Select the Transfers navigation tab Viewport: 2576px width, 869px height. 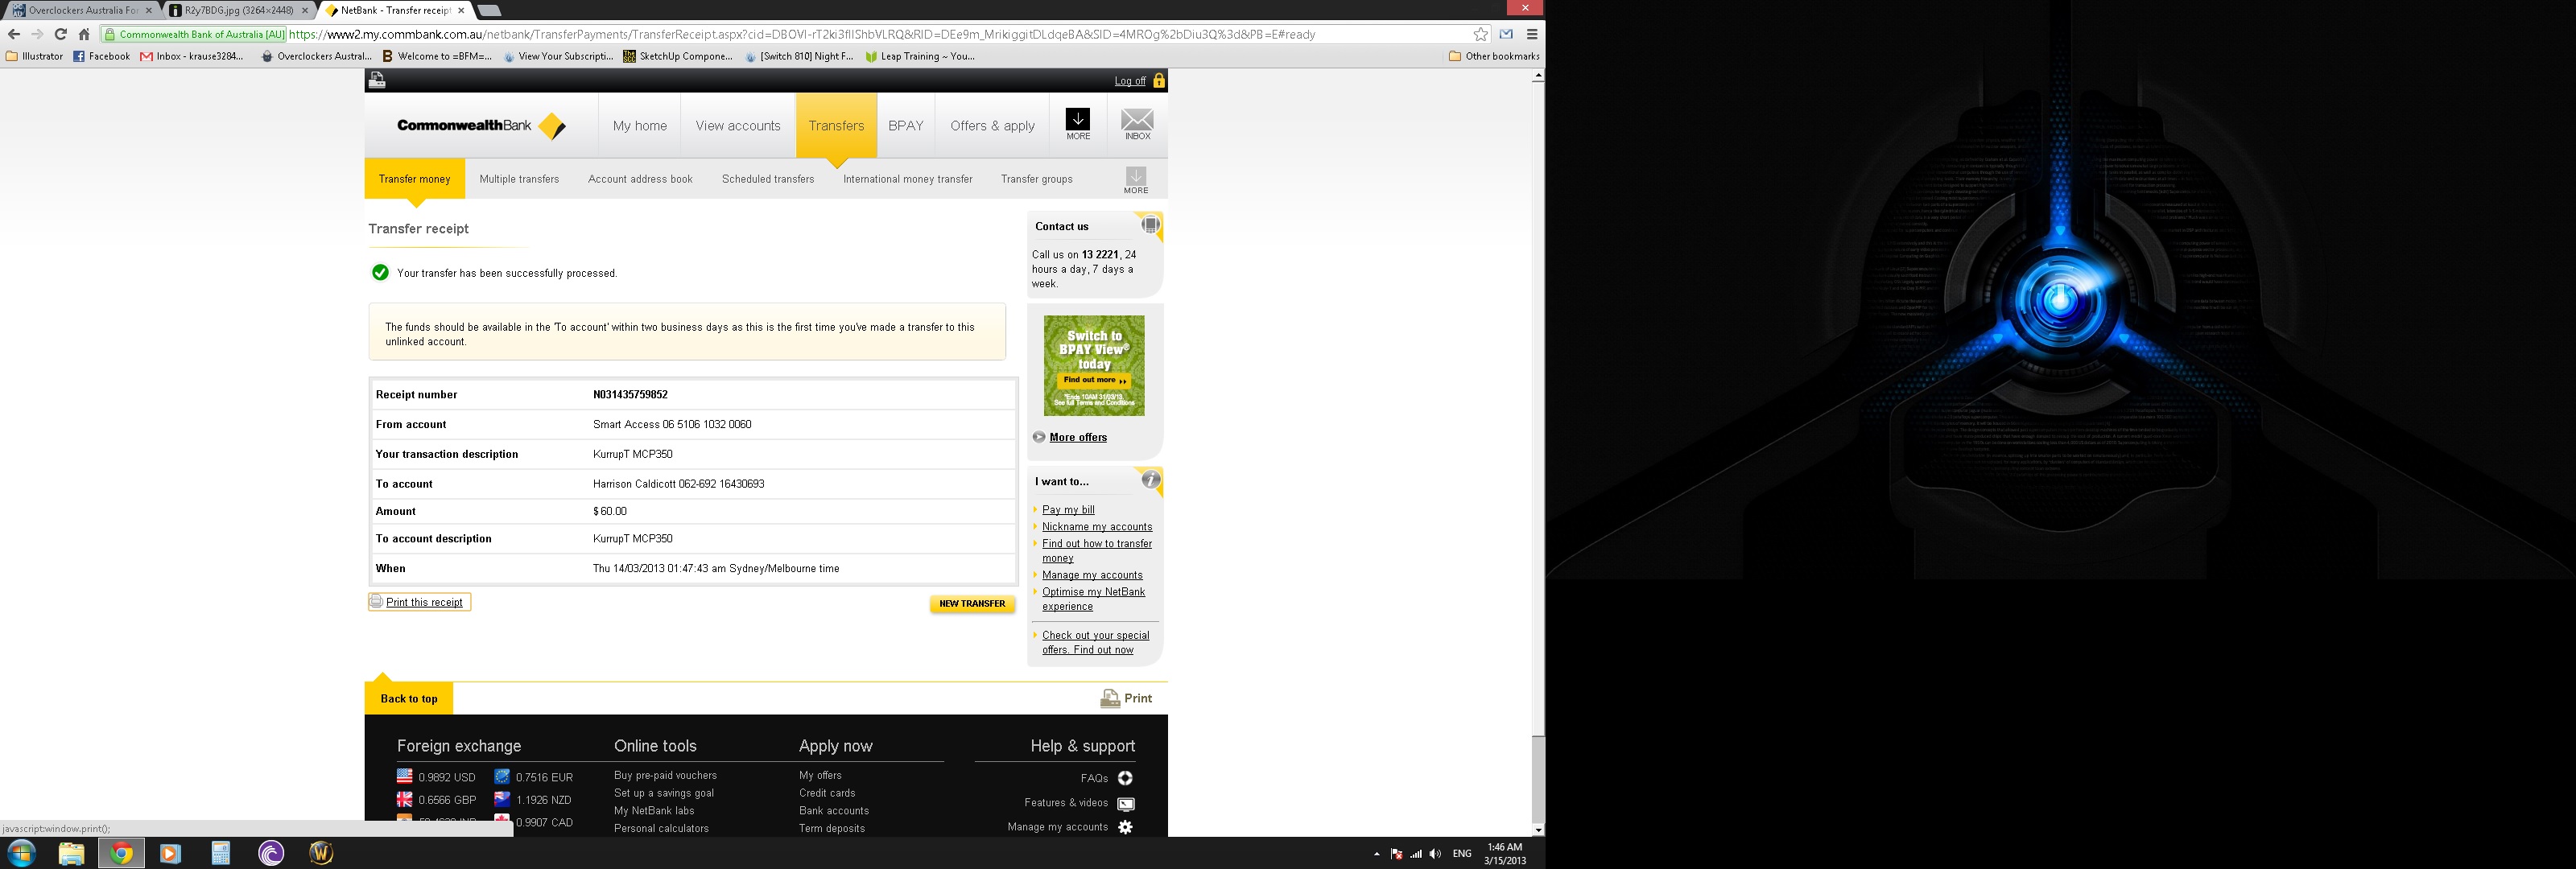tap(836, 126)
